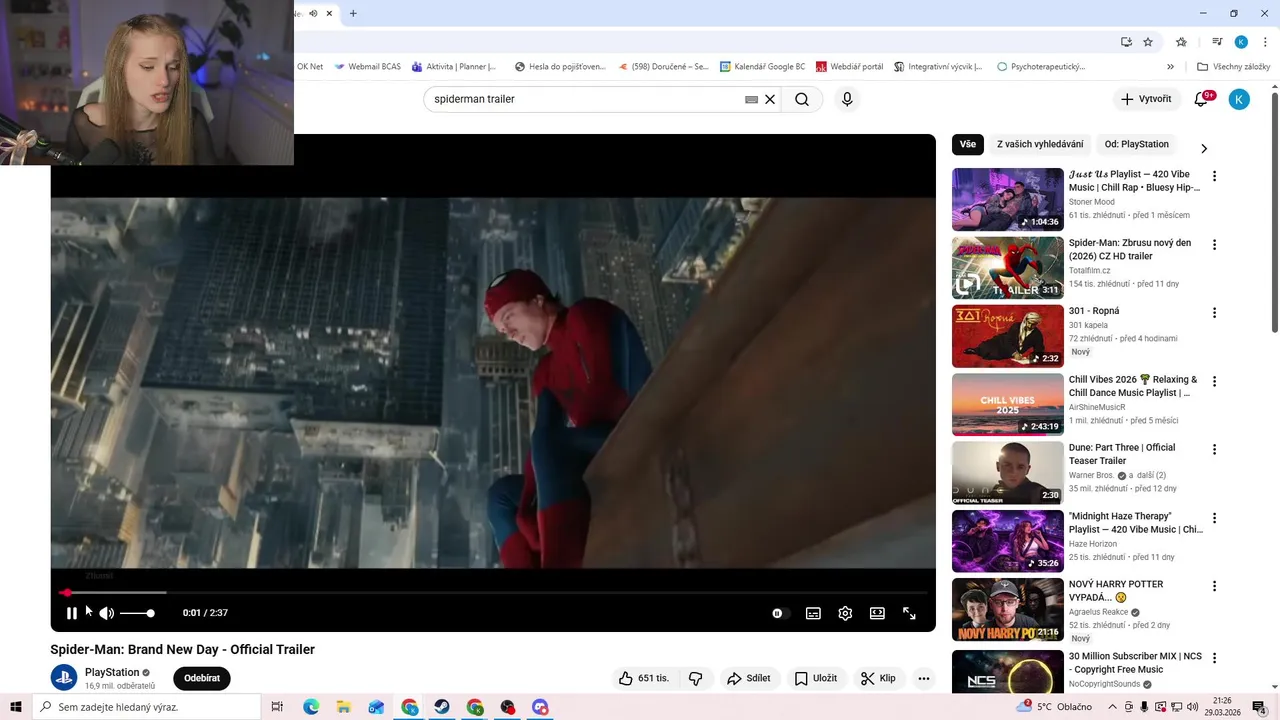This screenshot has width=1280, height=720.
Task: Start voice search with microphone
Action: click(x=847, y=99)
